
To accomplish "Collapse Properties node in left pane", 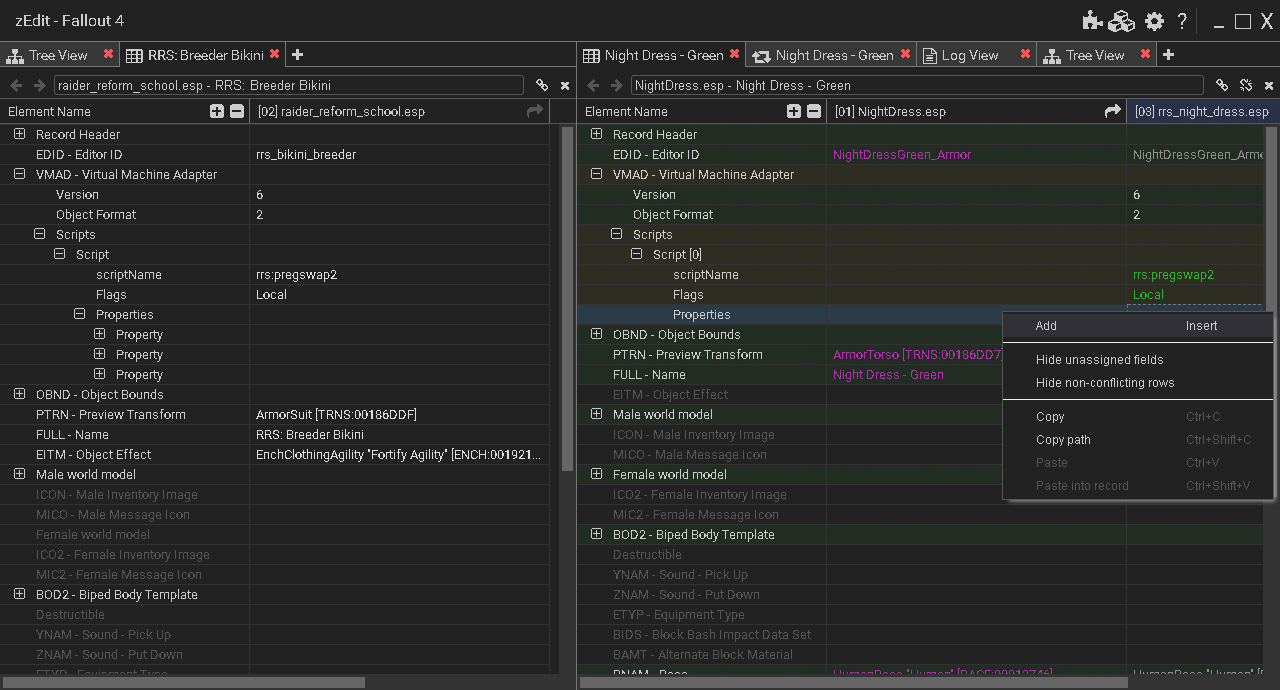I will [x=79, y=314].
